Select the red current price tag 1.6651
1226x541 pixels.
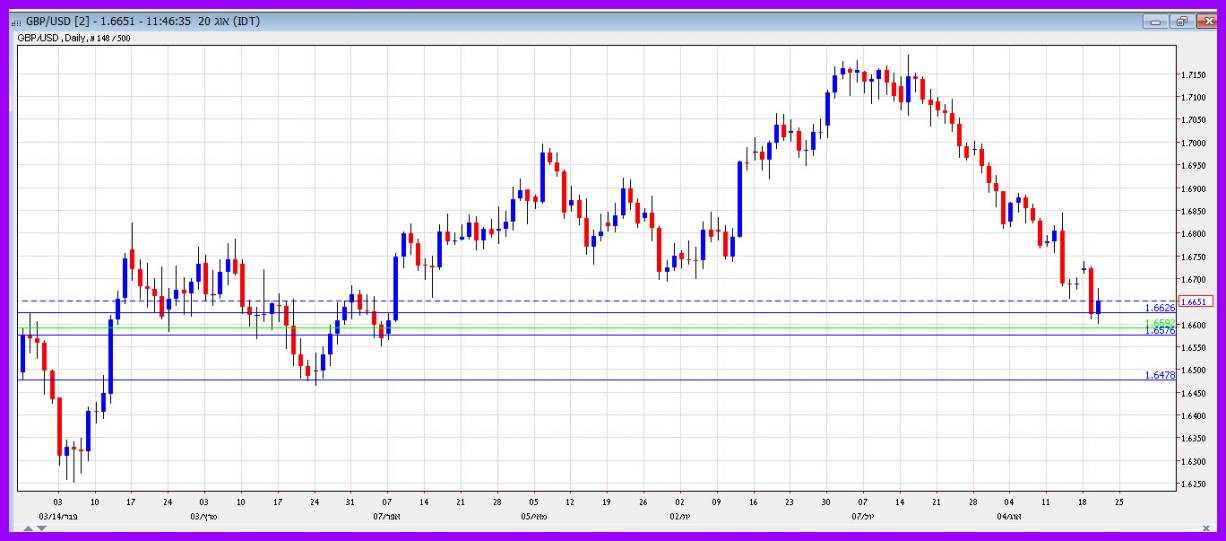click(x=1196, y=301)
